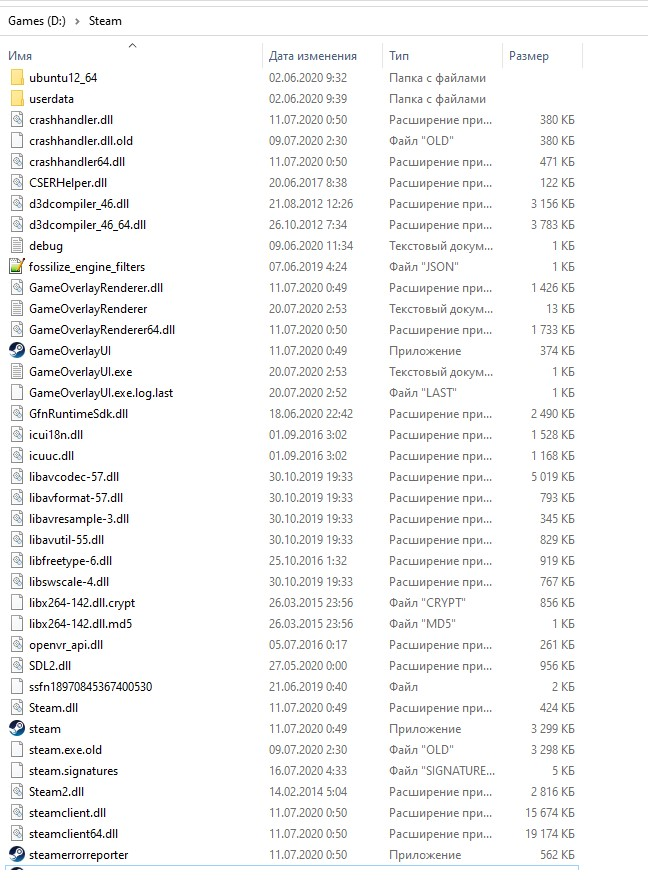Click the userdata folder icon
This screenshot has height=887, width=648.
(x=18, y=98)
